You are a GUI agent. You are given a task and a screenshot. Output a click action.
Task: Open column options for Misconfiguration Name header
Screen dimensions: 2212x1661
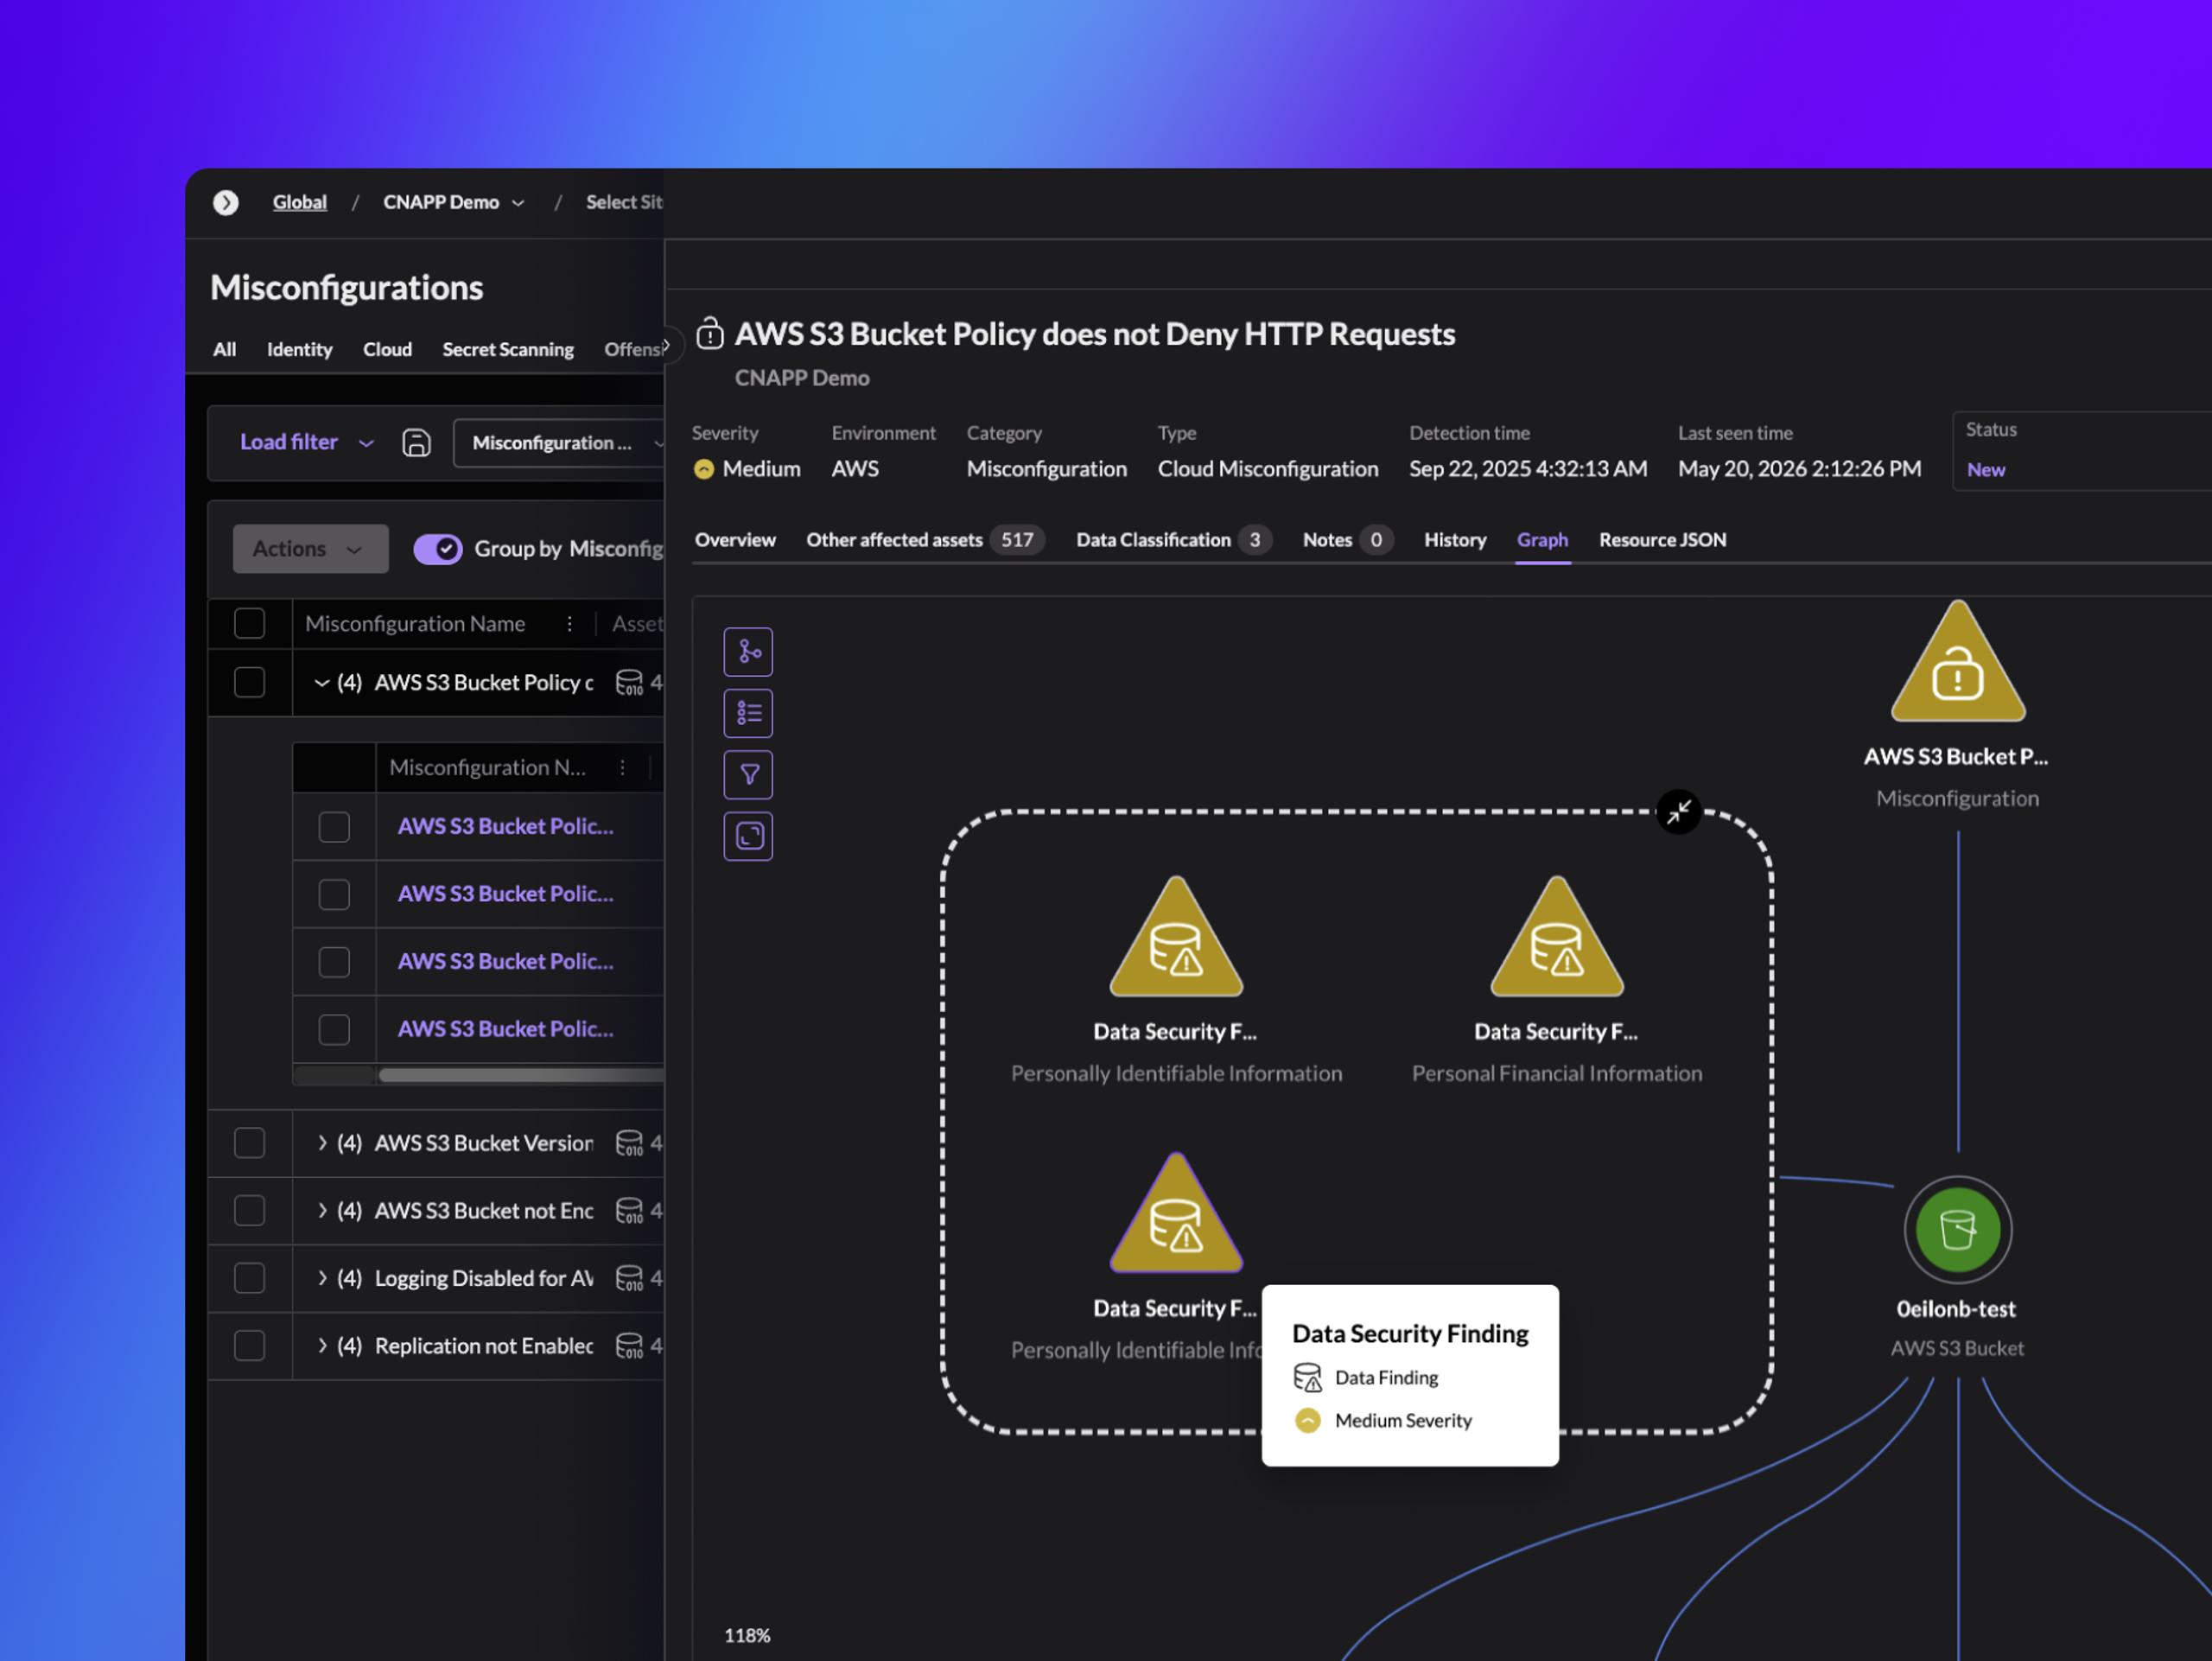569,624
